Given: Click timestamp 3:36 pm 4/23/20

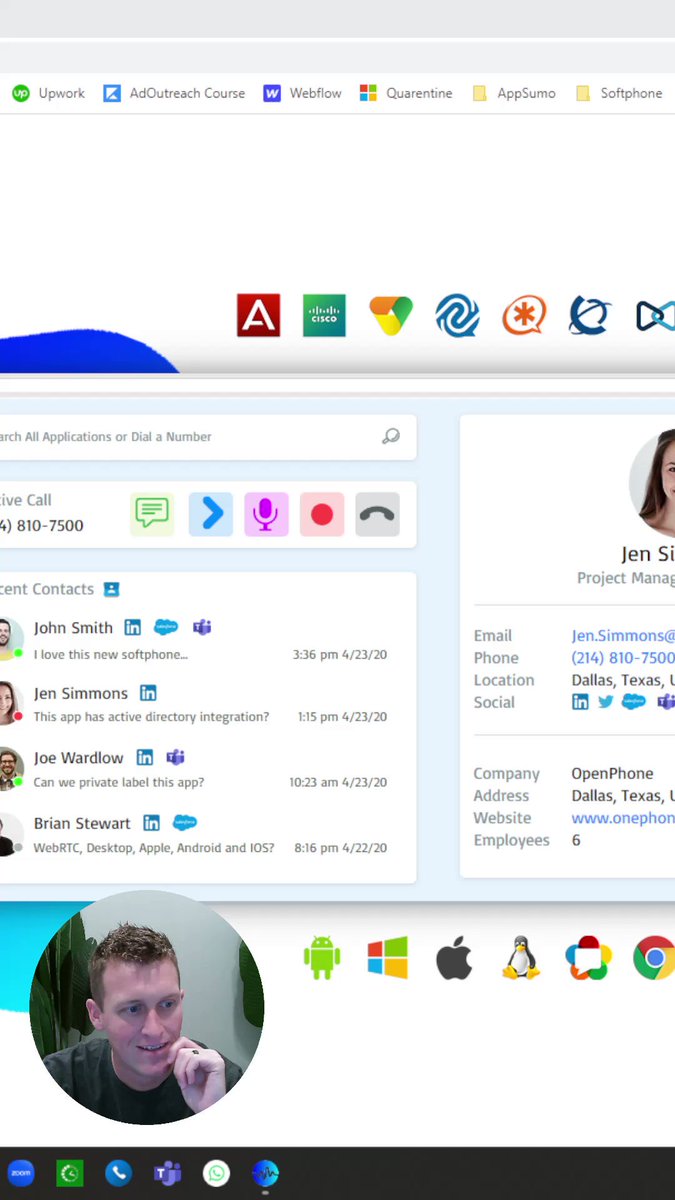Looking at the screenshot, I should (340, 655).
